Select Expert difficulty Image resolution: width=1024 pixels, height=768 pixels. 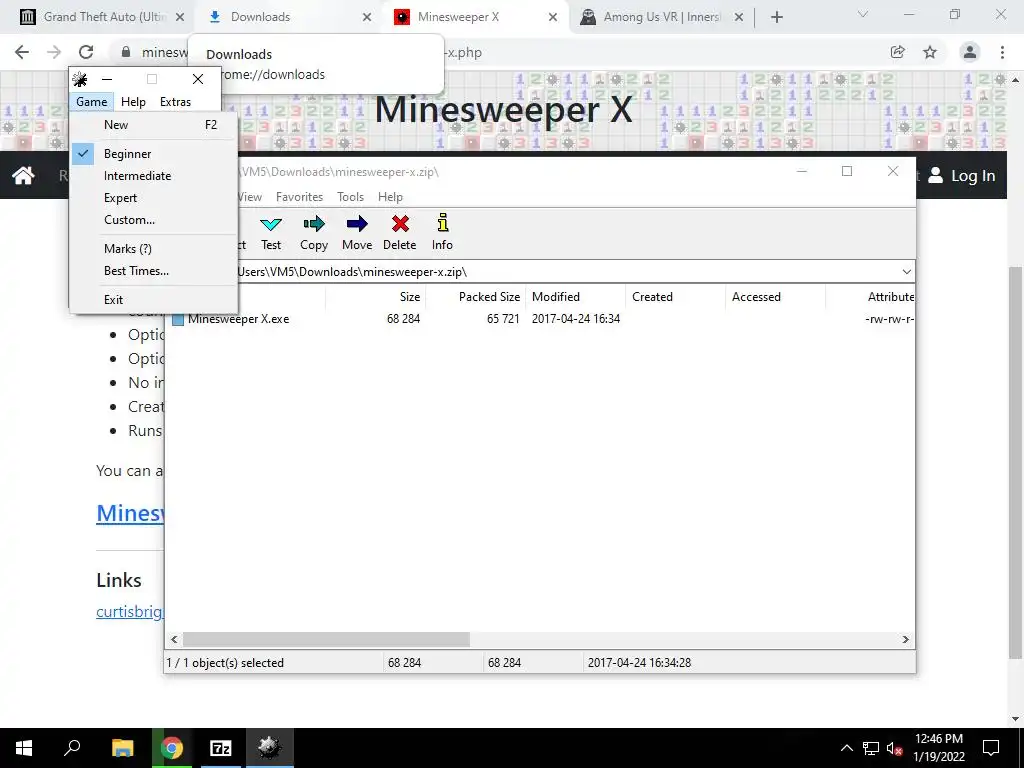(153, 198)
